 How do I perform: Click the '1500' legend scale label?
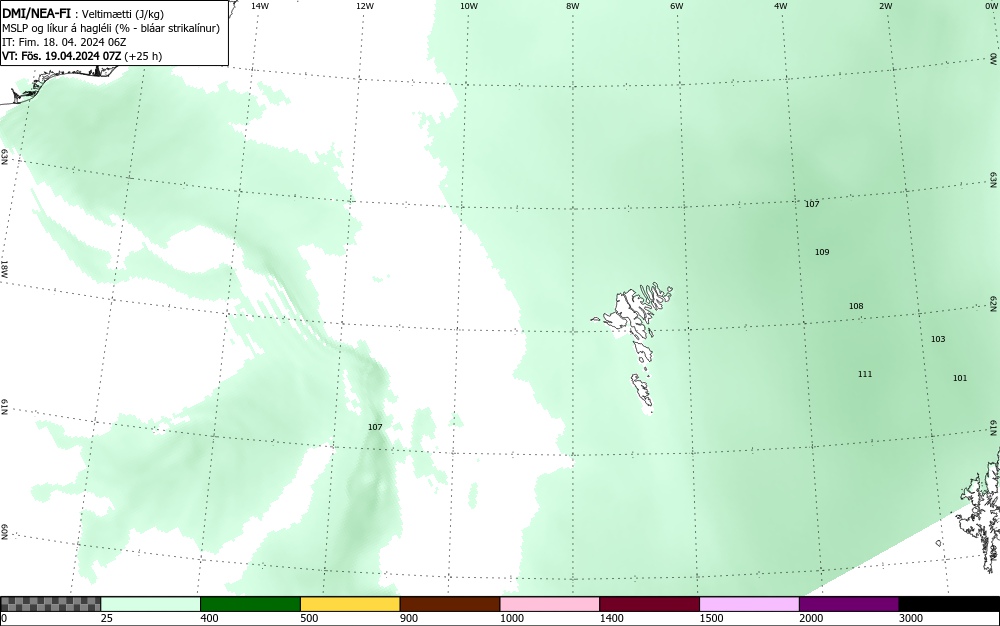point(712,618)
